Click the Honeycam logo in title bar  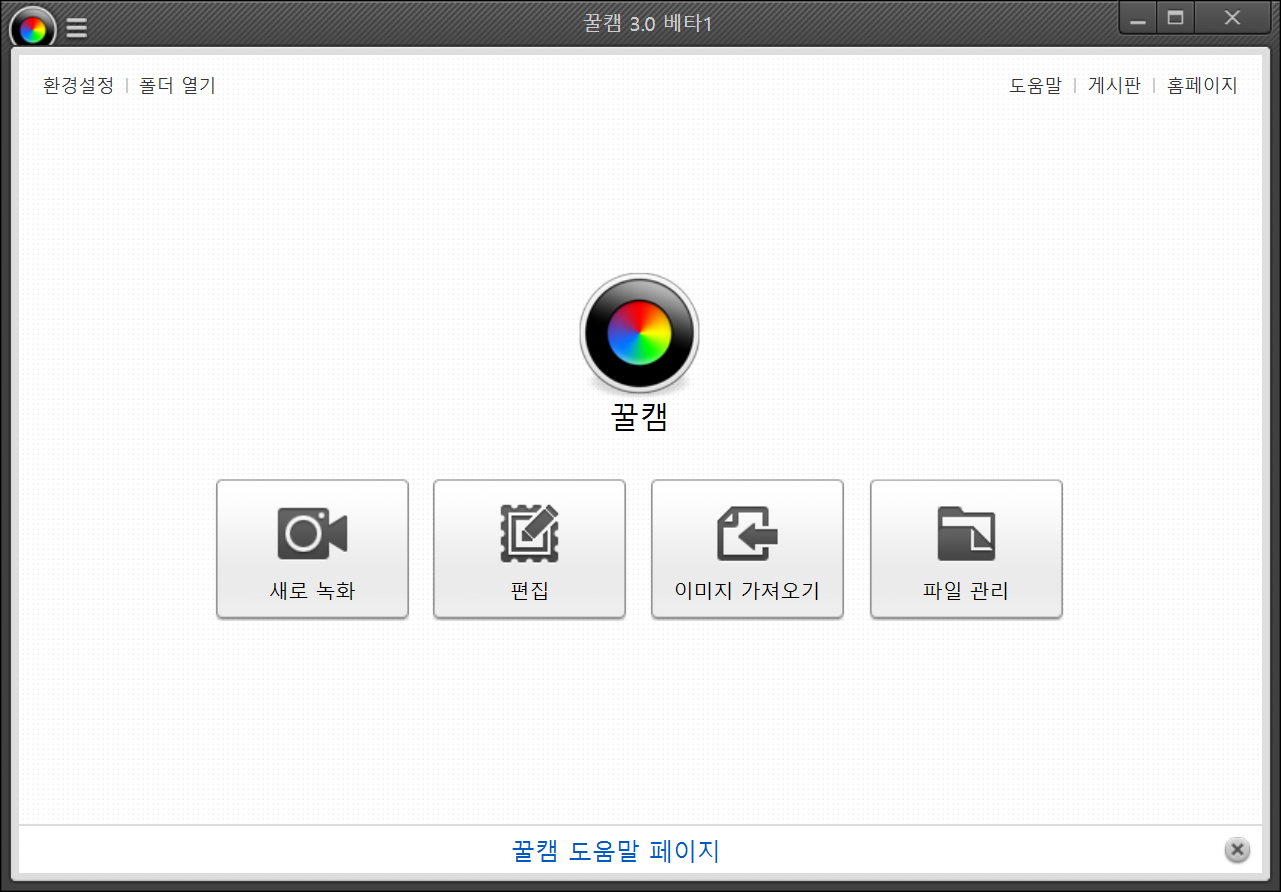point(32,29)
